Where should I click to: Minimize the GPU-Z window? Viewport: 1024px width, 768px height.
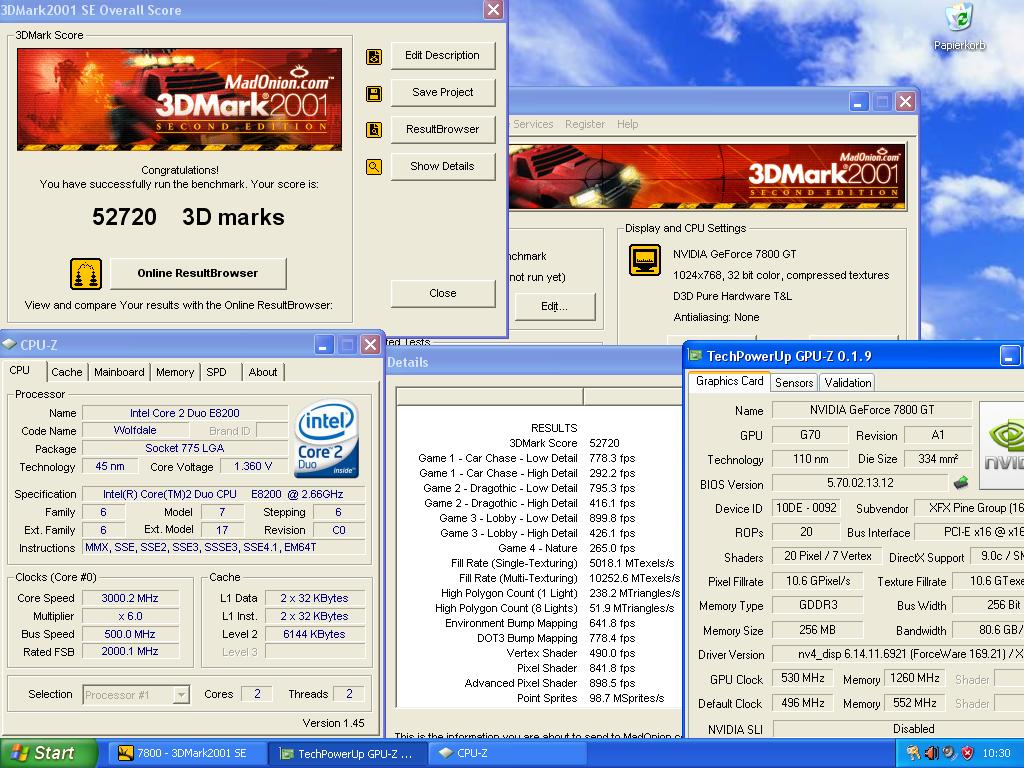(1010, 356)
